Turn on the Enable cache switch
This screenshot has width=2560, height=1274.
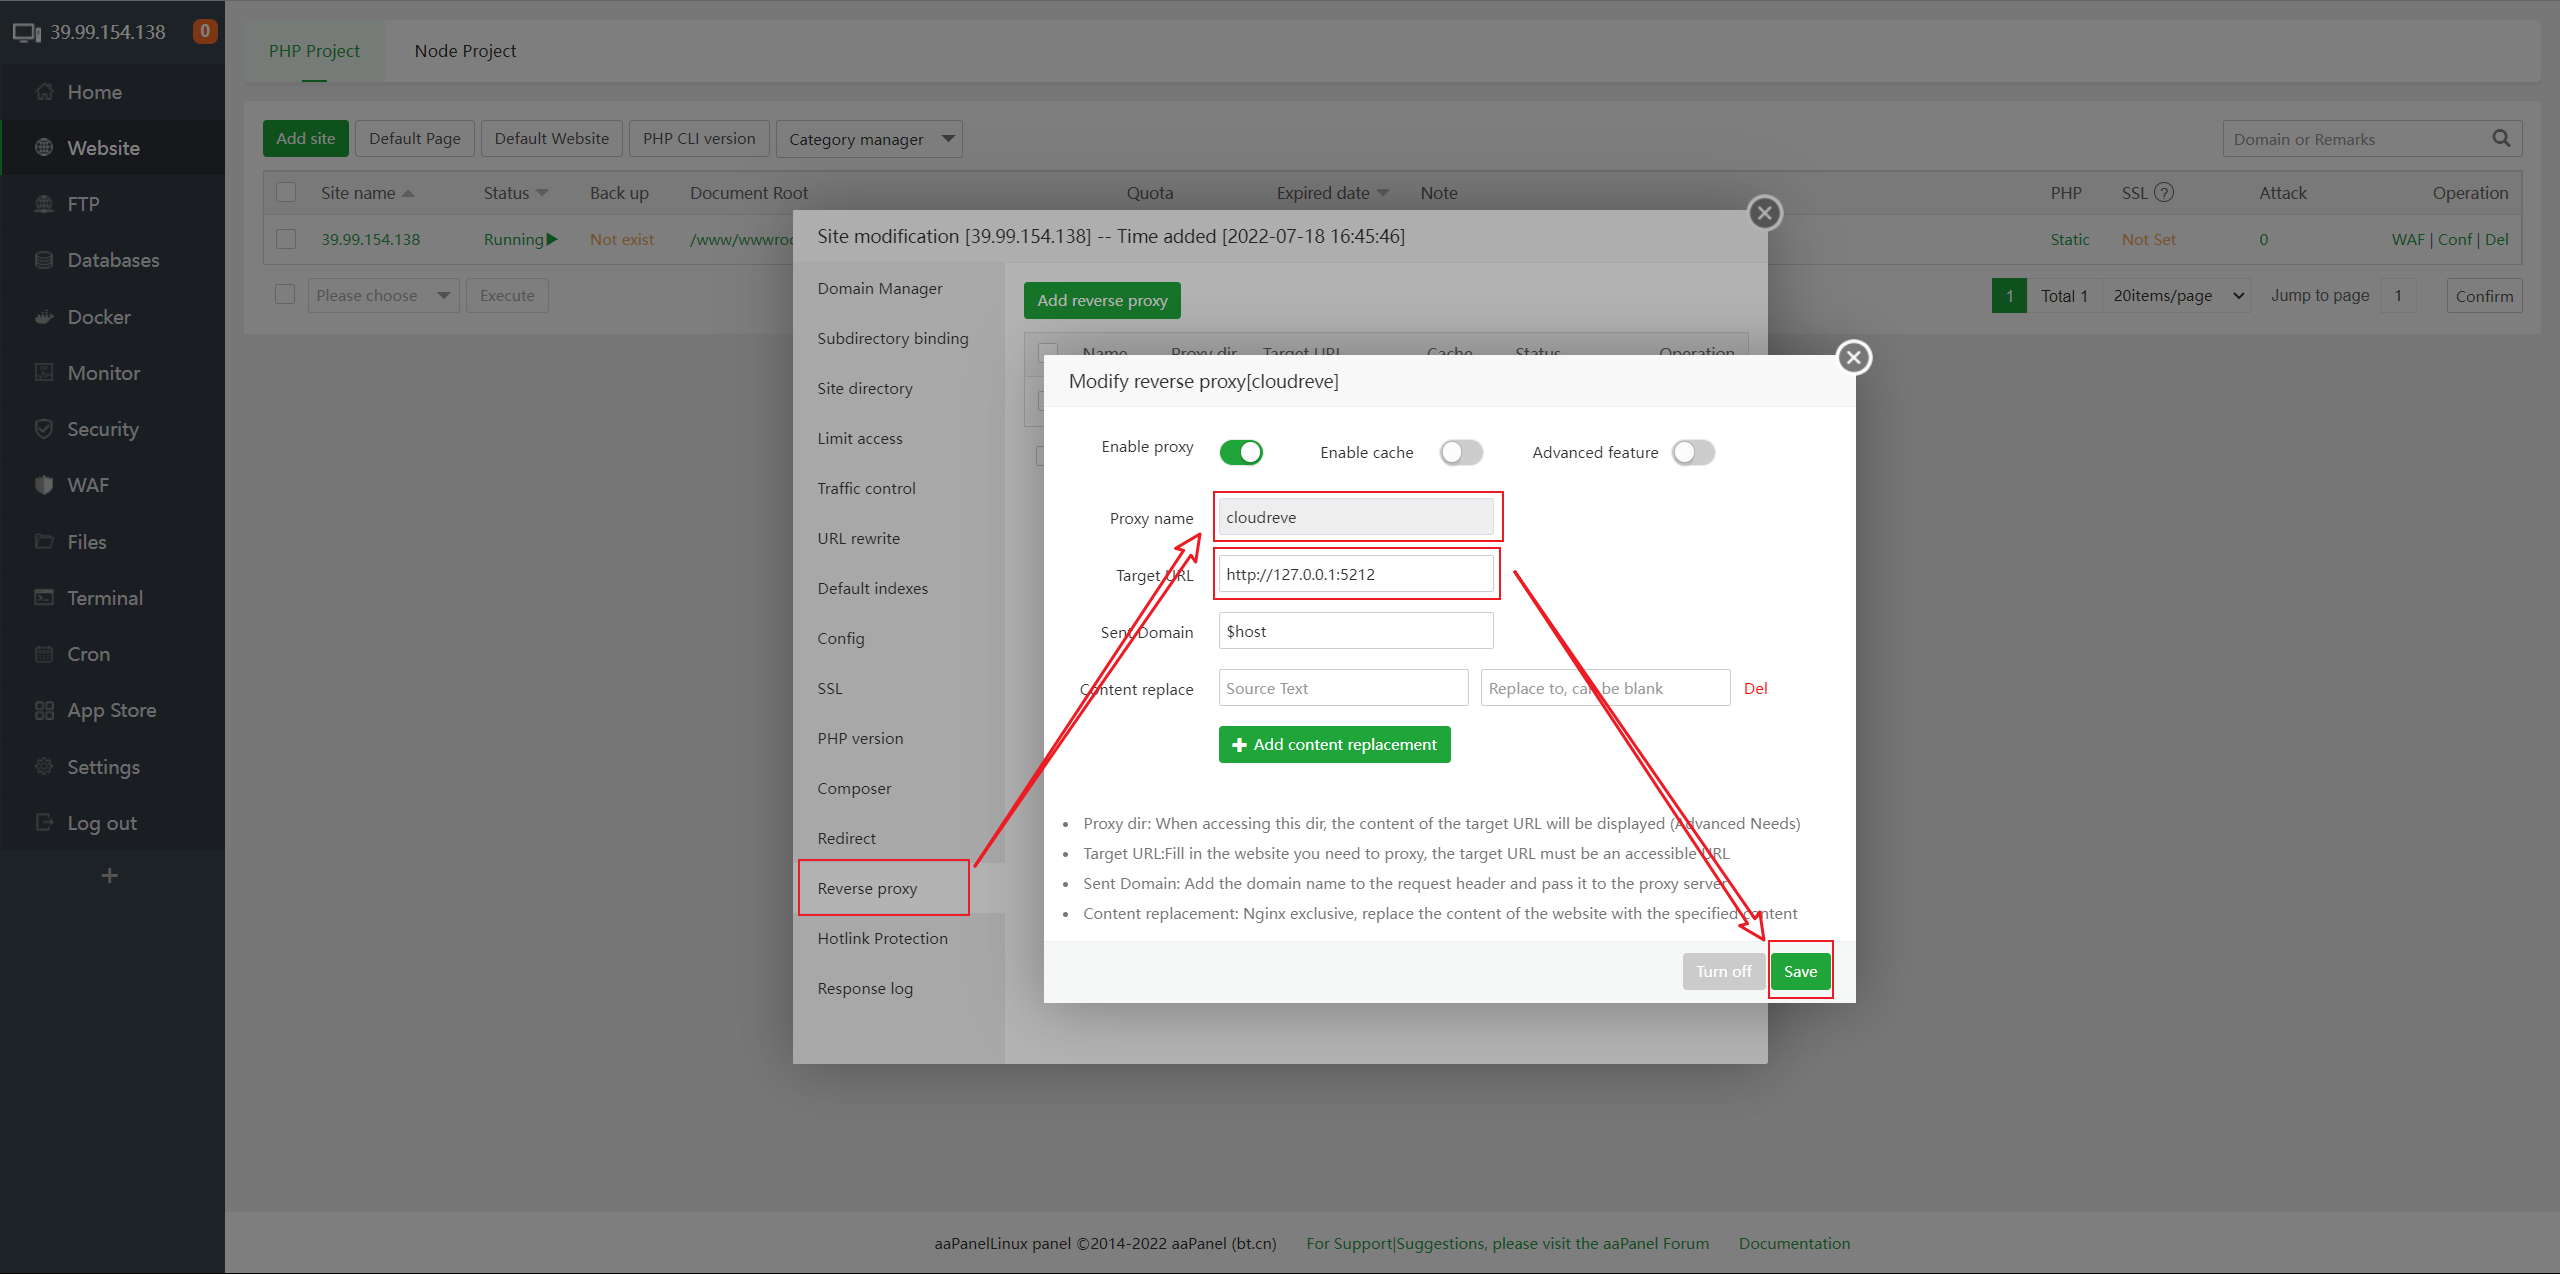[x=1460, y=452]
